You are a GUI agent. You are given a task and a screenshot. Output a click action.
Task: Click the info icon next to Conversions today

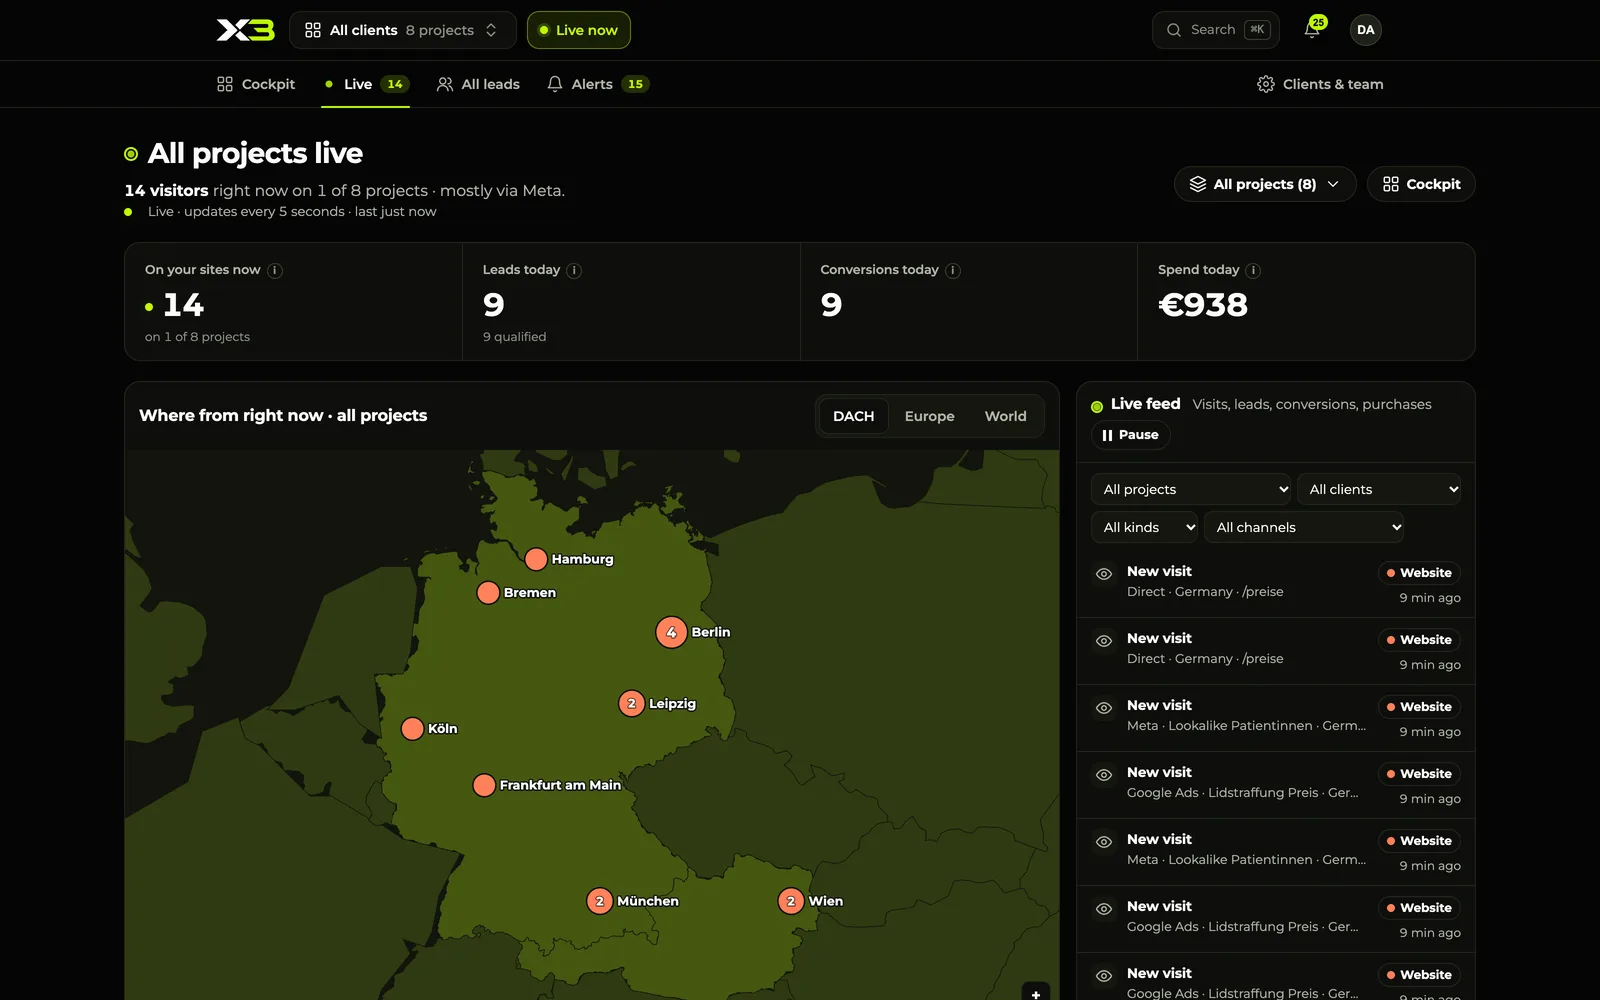pyautogui.click(x=953, y=270)
